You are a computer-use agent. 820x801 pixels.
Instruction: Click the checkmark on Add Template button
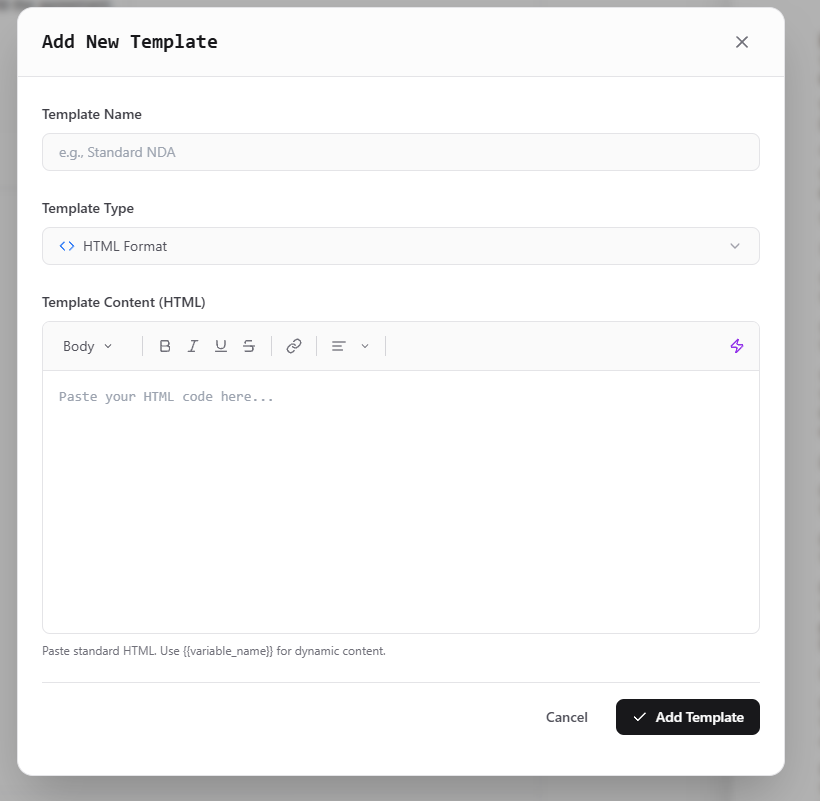pyautogui.click(x=639, y=717)
